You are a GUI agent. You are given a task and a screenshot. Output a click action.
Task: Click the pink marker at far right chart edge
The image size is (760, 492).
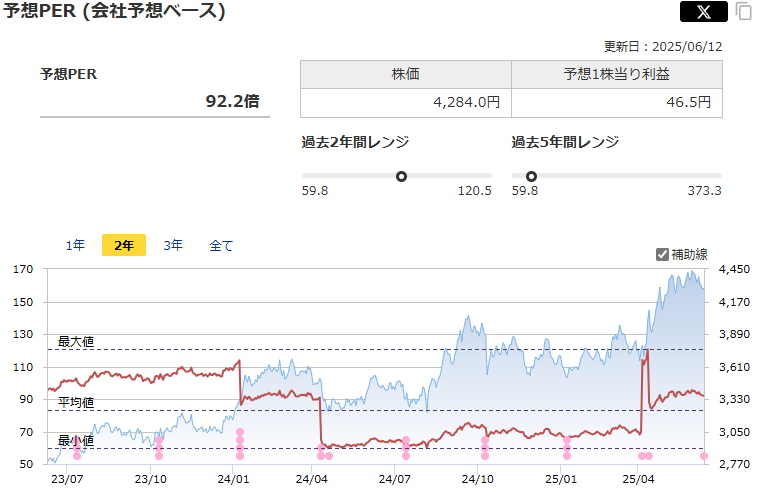pos(704,456)
